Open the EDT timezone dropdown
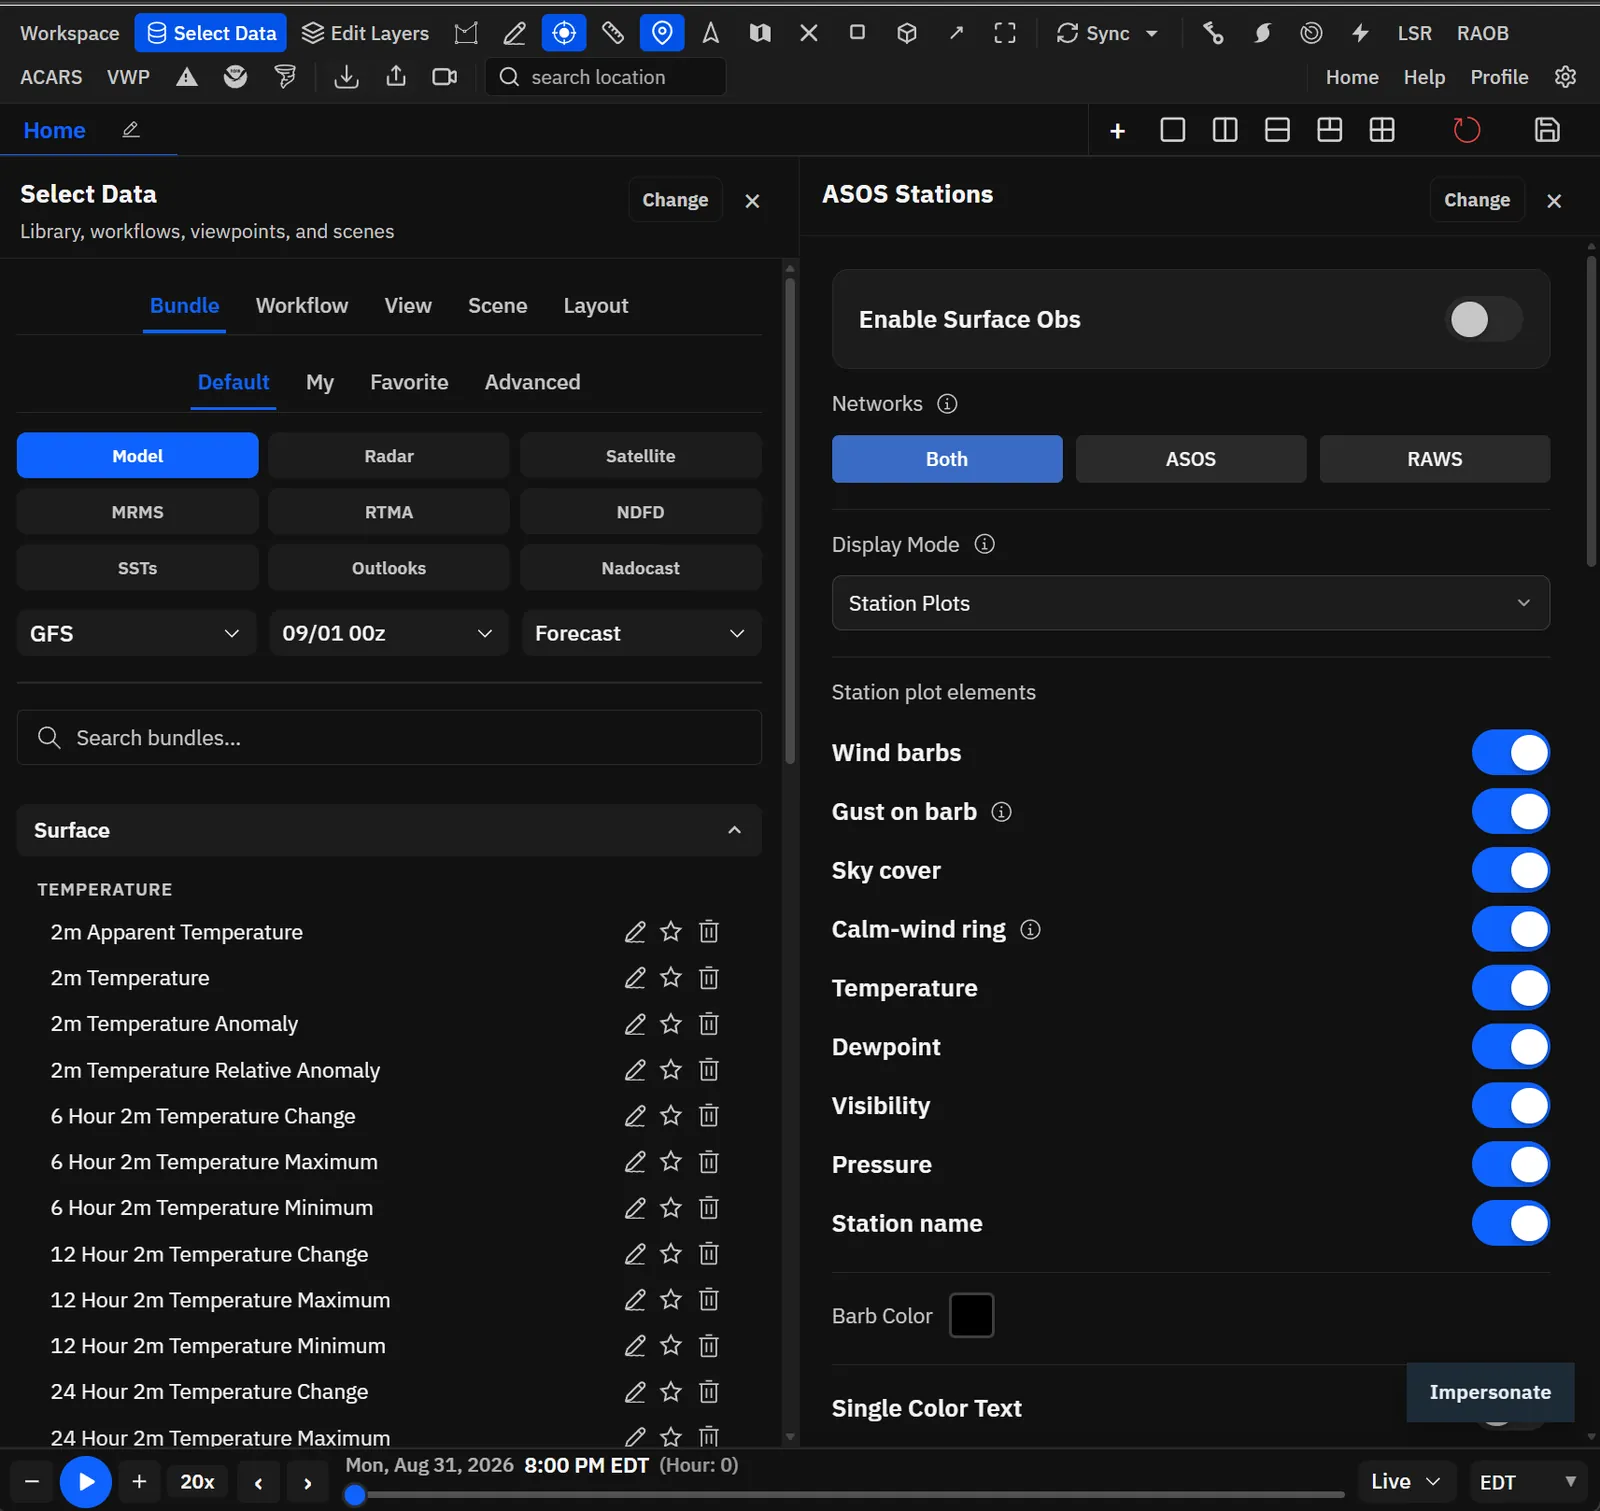This screenshot has width=1600, height=1511. click(1528, 1482)
